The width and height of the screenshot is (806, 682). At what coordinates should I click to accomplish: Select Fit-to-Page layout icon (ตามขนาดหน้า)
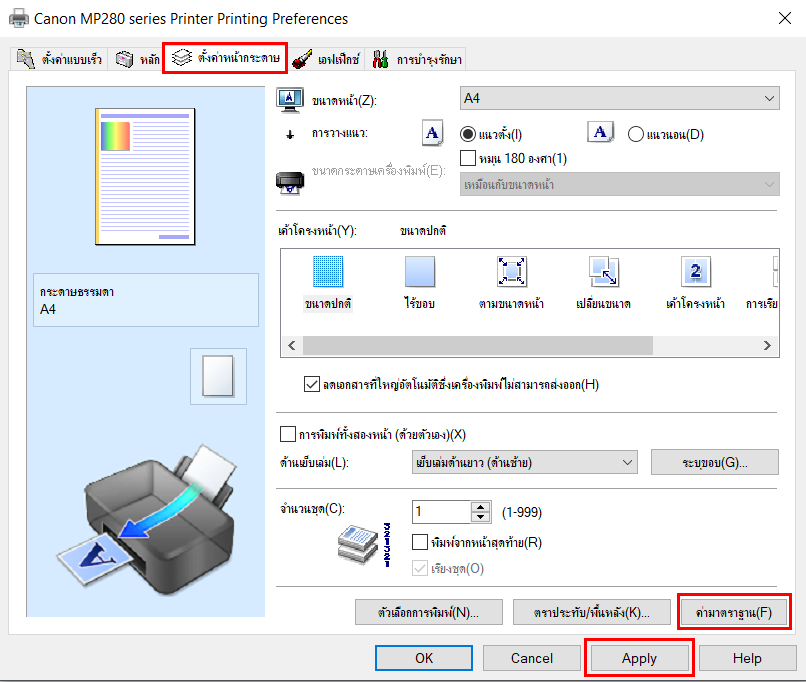point(511,271)
